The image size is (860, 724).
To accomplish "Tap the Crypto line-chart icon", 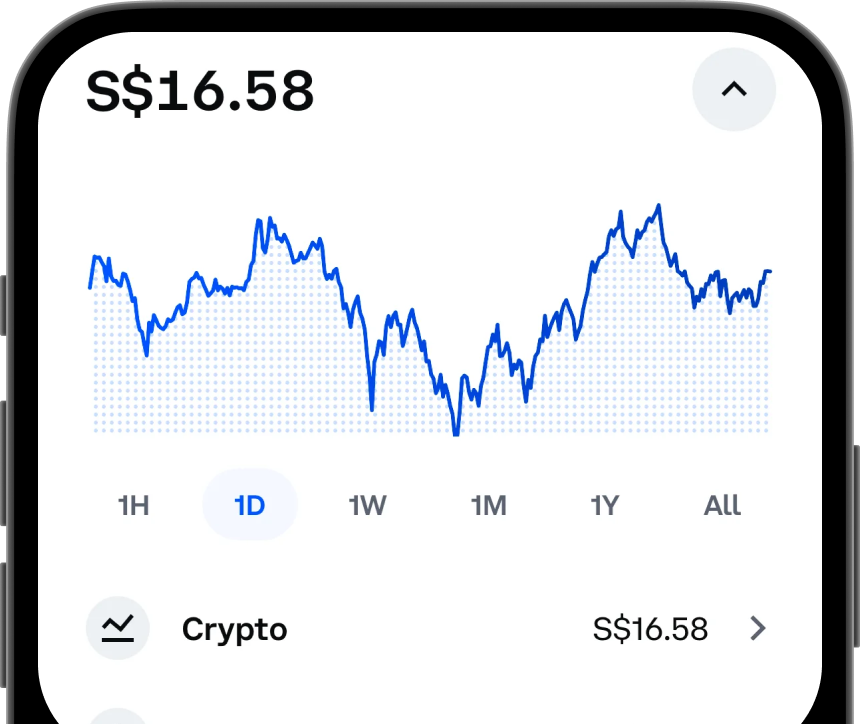I will 118,628.
